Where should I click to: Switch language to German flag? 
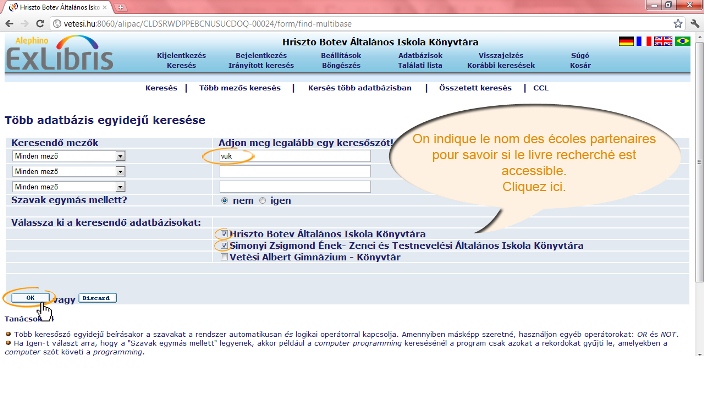[x=626, y=41]
